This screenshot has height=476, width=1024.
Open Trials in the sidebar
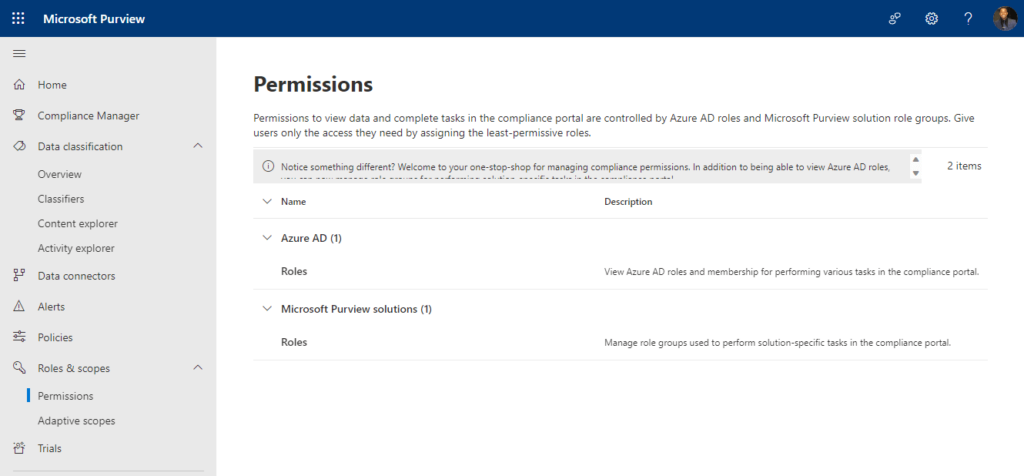pyautogui.click(x=50, y=449)
